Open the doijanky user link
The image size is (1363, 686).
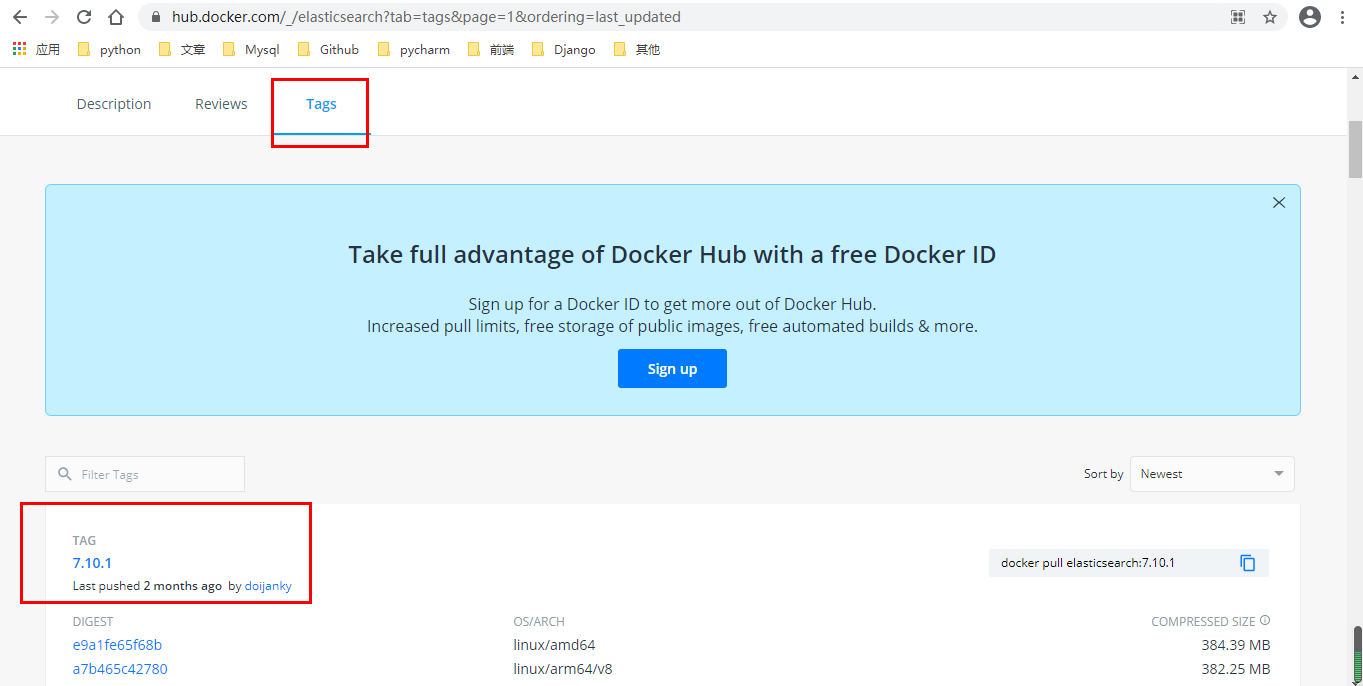pyautogui.click(x=268, y=586)
